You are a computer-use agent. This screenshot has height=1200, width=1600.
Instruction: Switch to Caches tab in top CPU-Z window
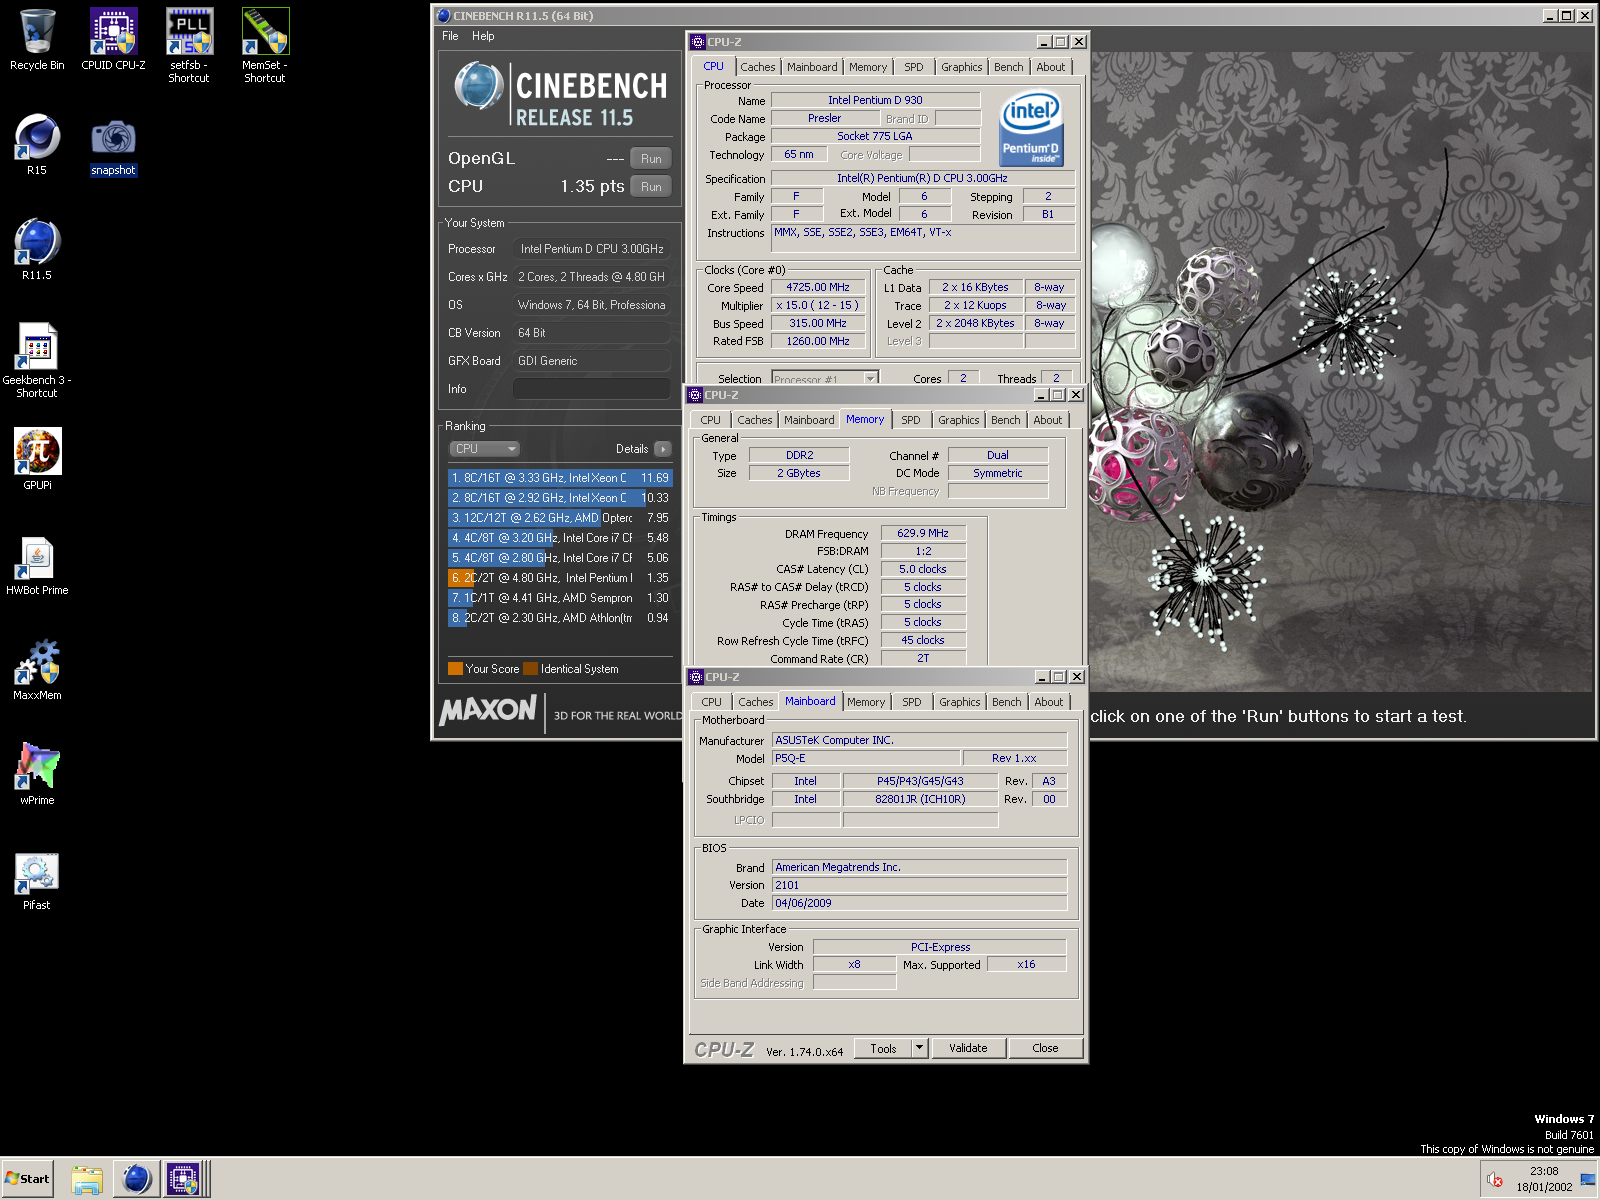coord(757,67)
